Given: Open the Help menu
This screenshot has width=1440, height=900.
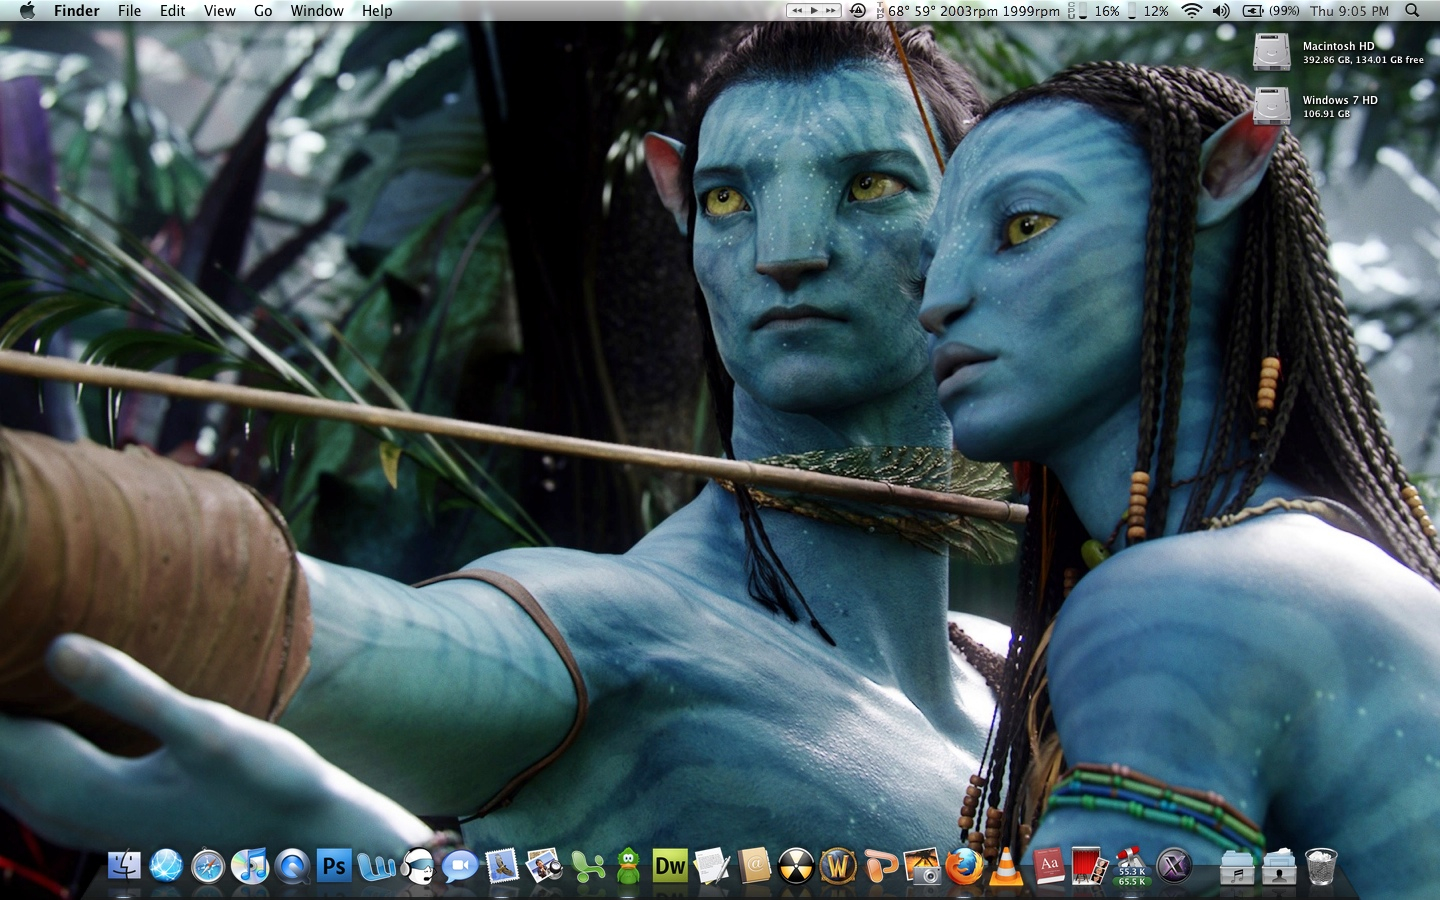Looking at the screenshot, I should click(377, 10).
